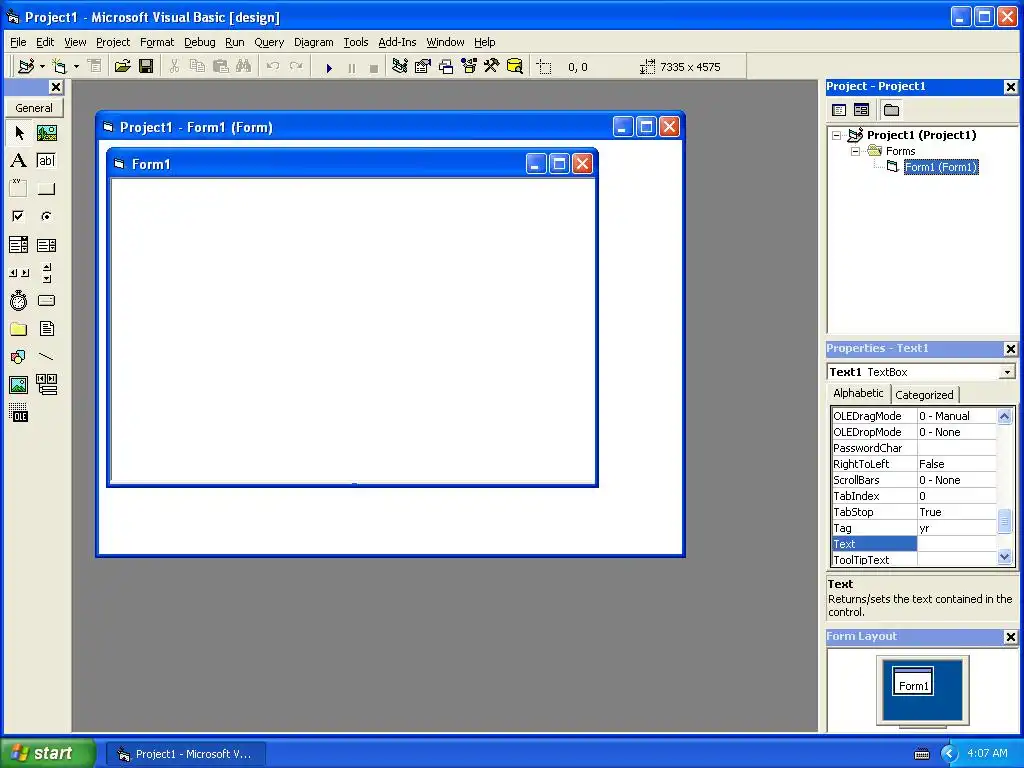
Task: Select the ListBox control tool
Action: (46, 245)
